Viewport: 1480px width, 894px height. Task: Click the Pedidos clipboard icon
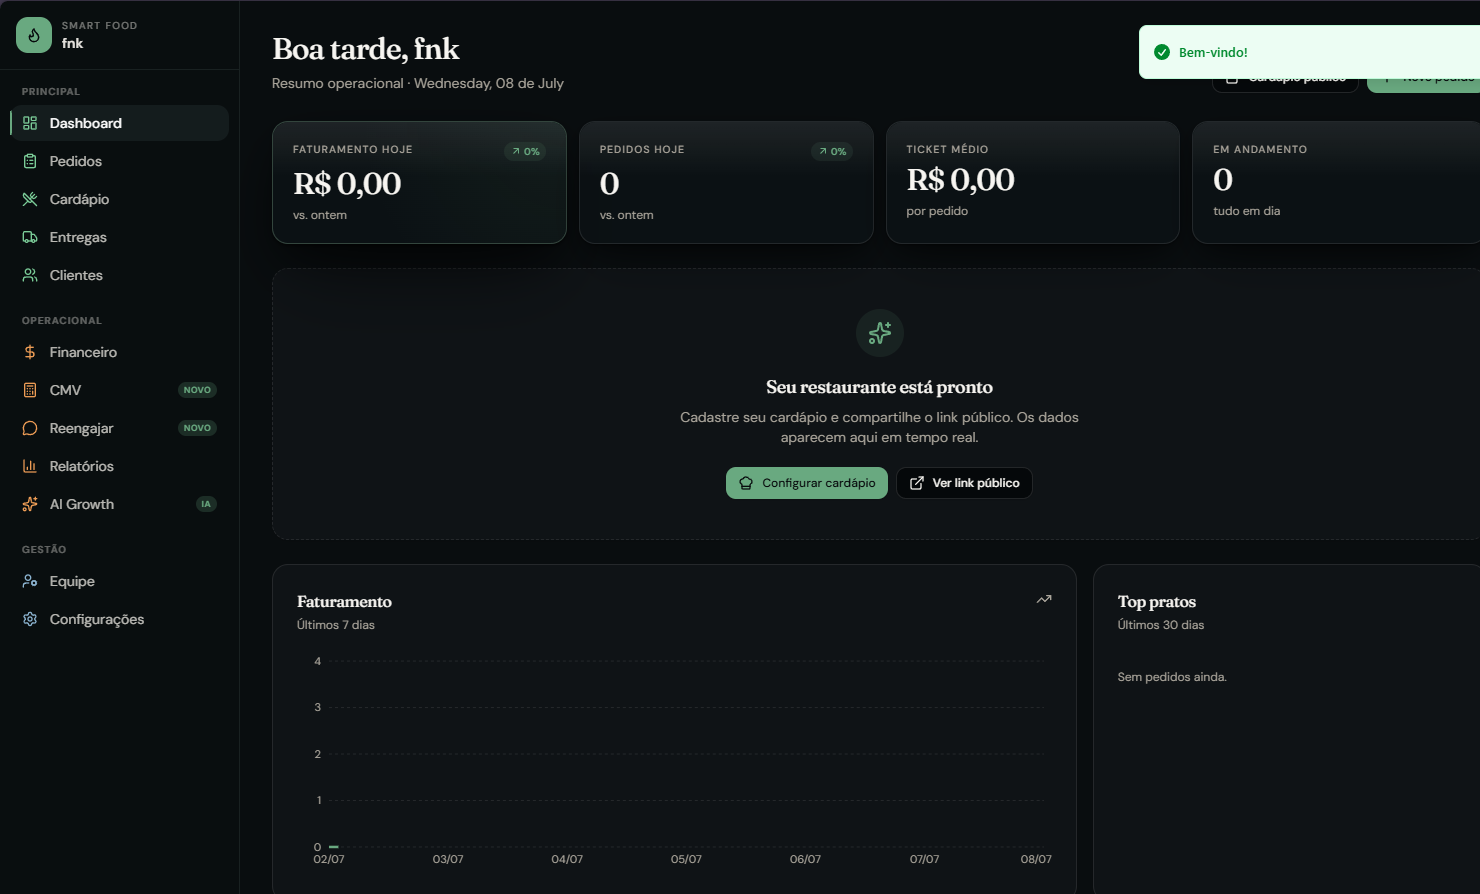point(30,161)
